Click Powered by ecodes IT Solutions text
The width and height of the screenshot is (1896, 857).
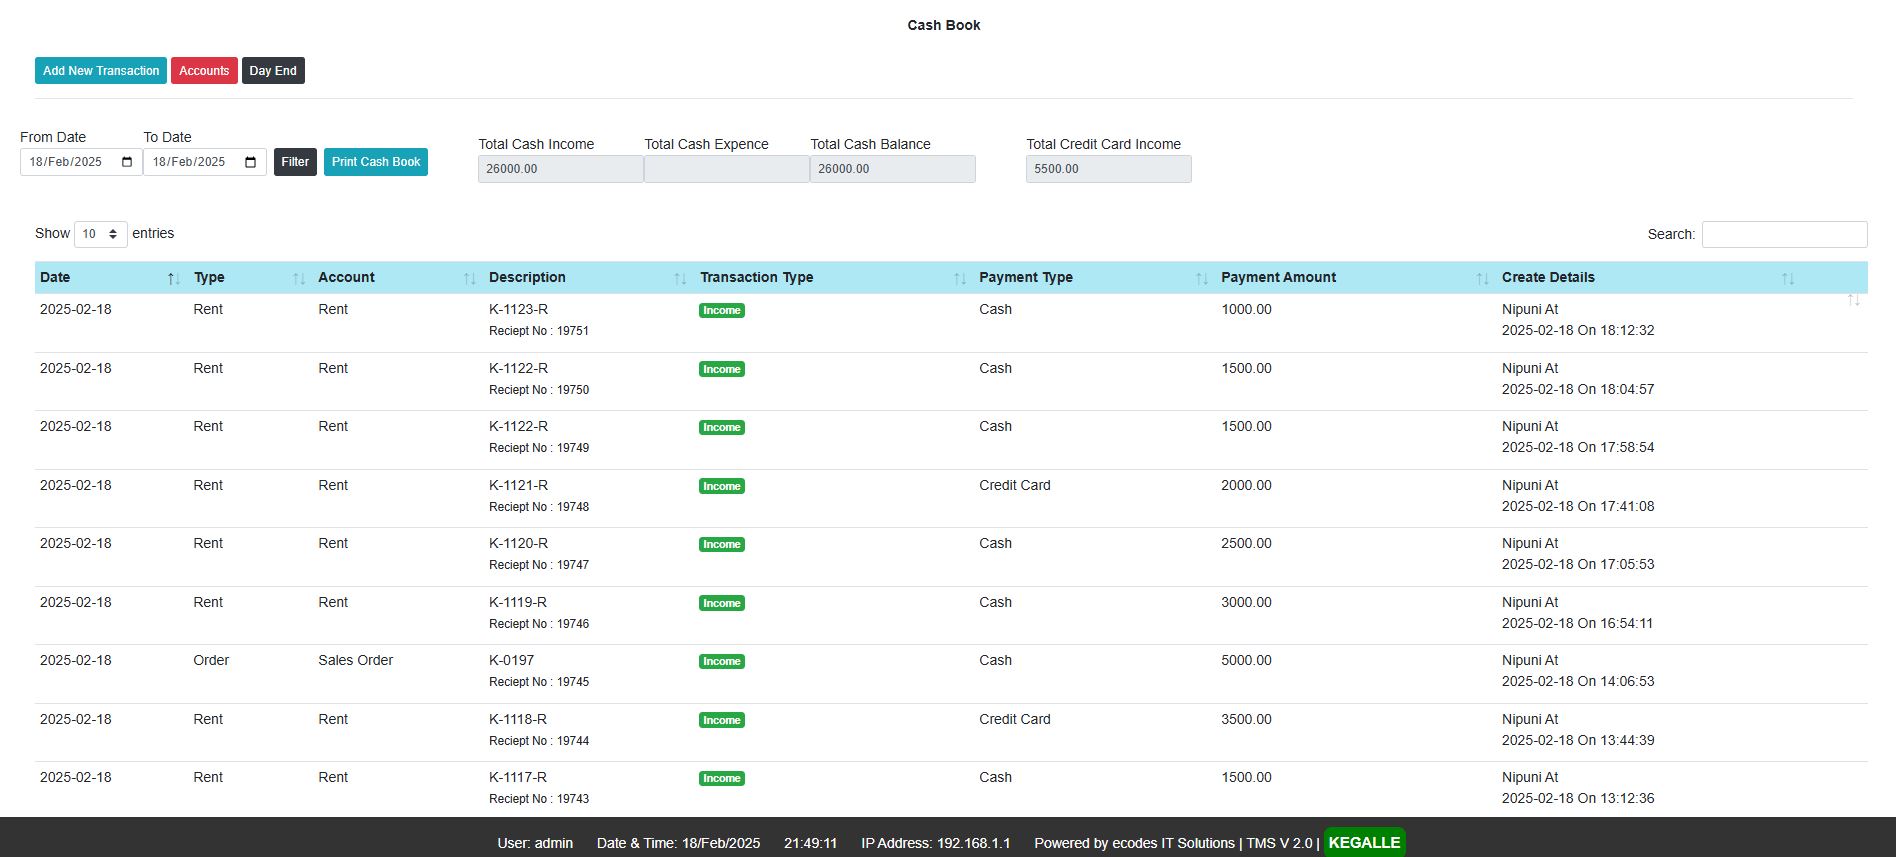pyautogui.click(x=1135, y=843)
